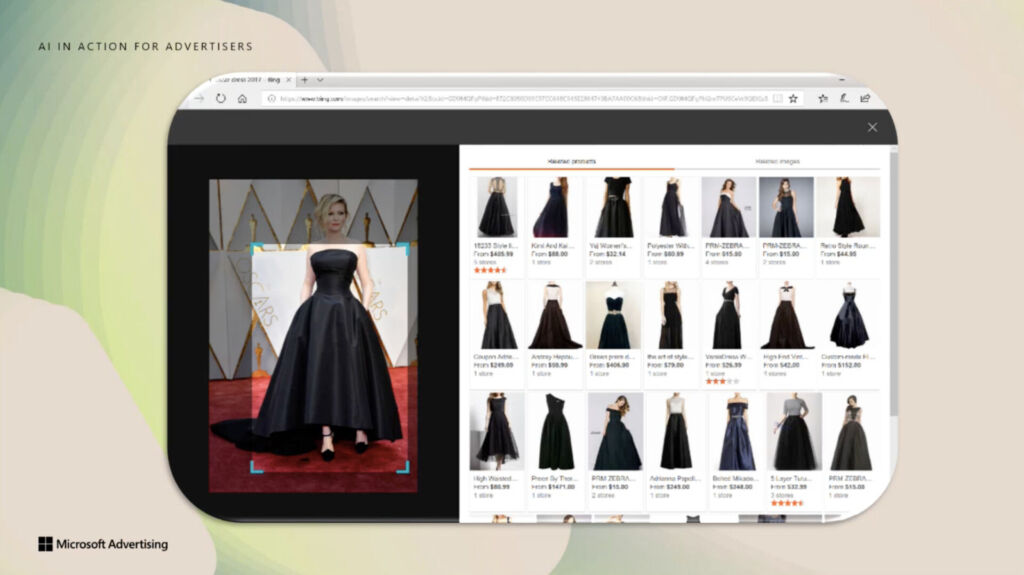This screenshot has width=1024, height=575.
Task: Open the dress thumbnail priced $249.00
Action: tap(498, 316)
